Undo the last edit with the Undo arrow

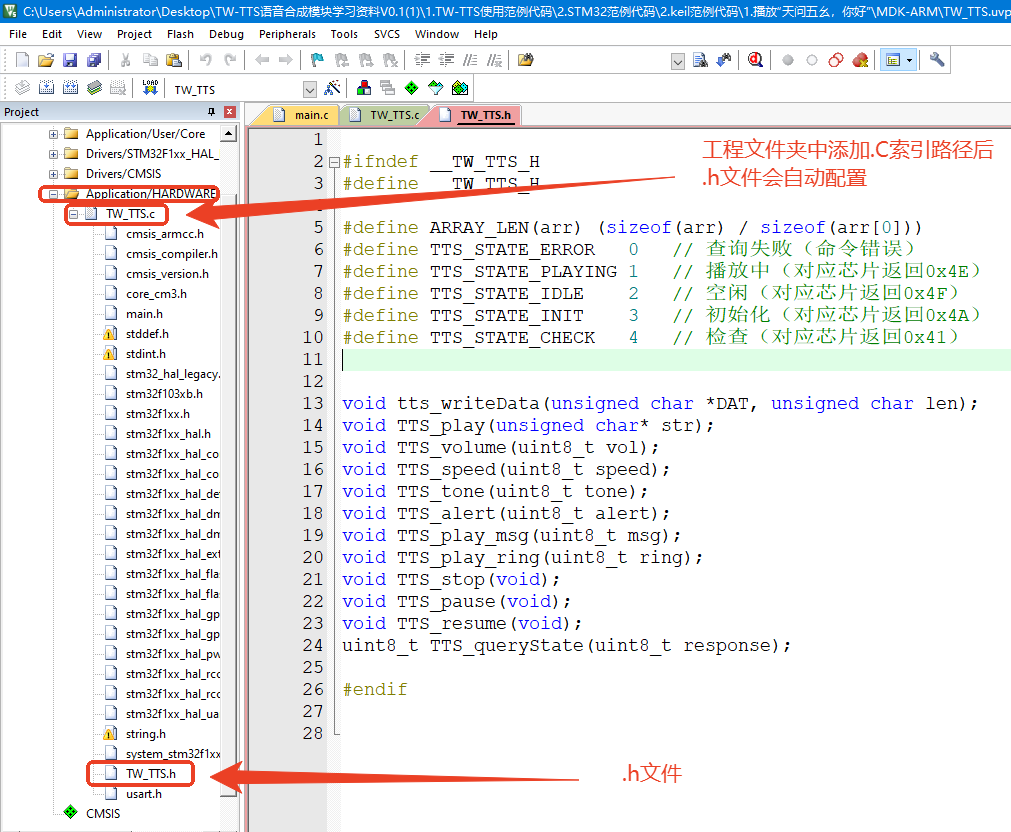click(x=206, y=60)
